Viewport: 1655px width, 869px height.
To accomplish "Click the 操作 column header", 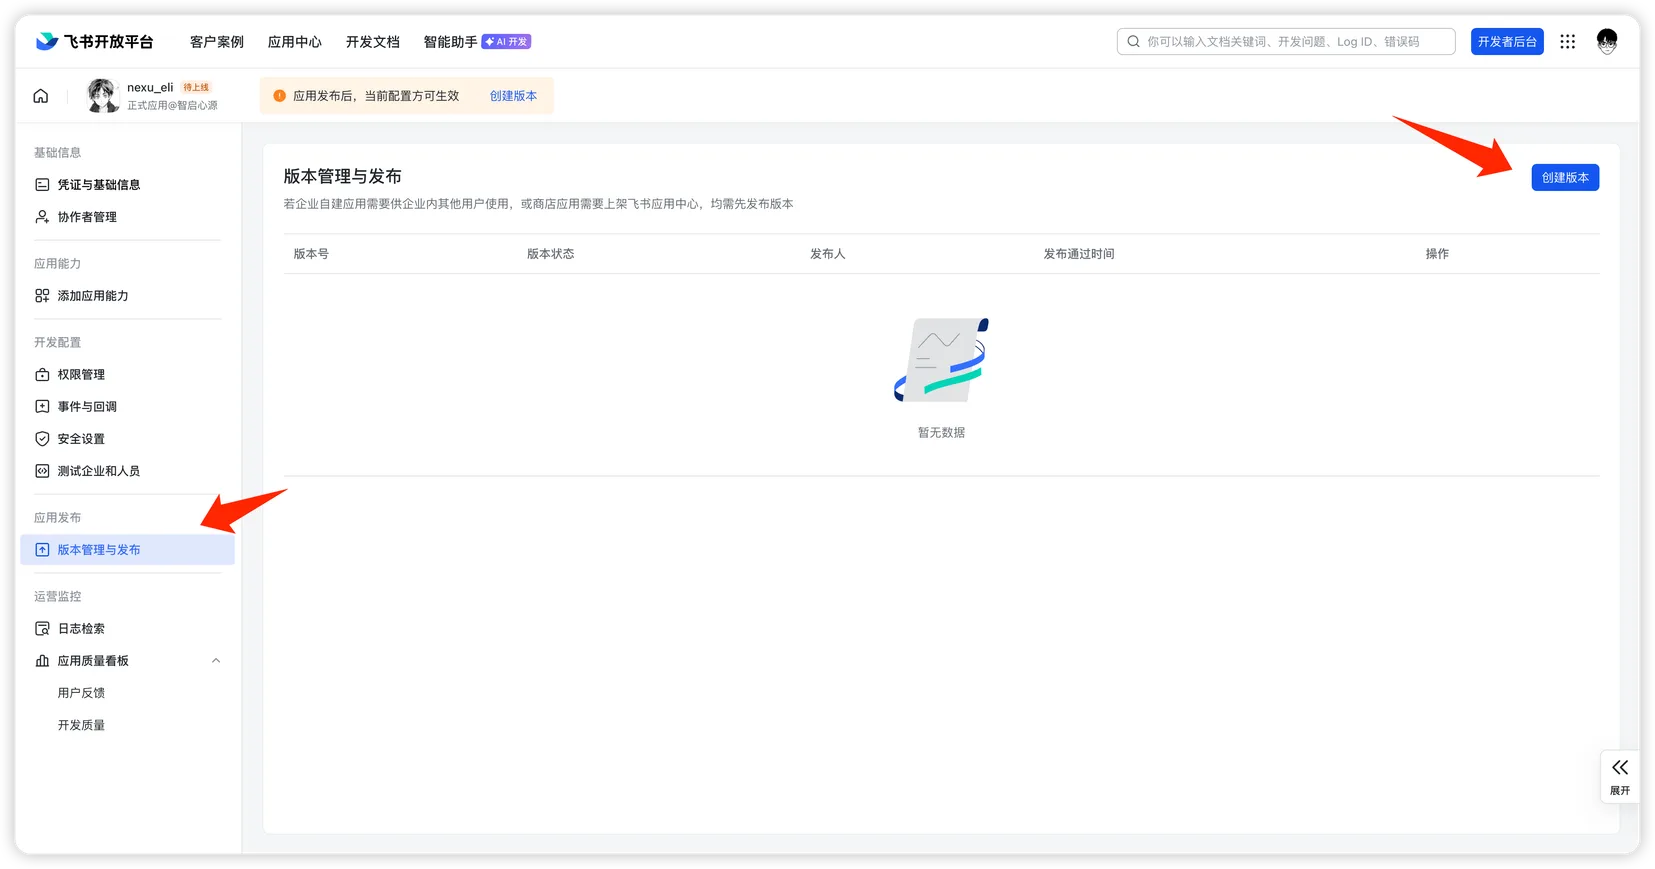I will pyautogui.click(x=1437, y=254).
